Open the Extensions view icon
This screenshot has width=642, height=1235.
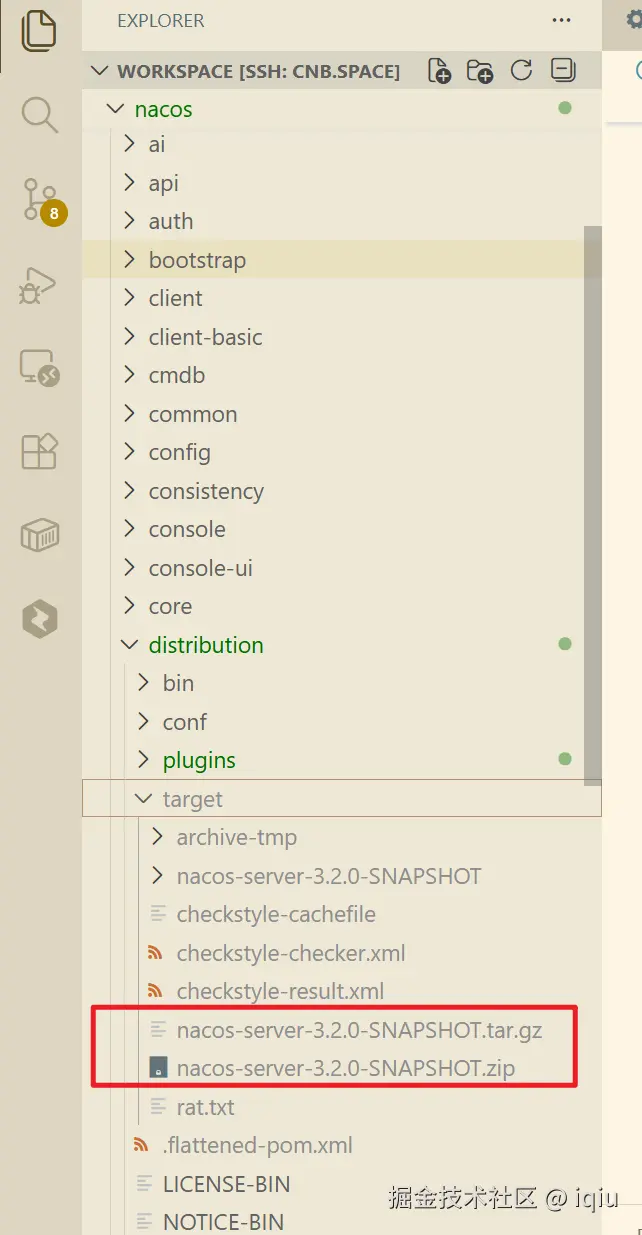tap(39, 452)
